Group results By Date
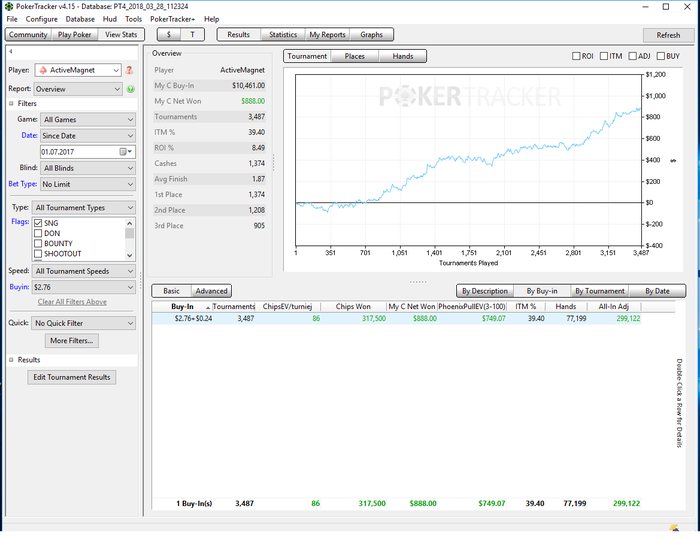The width and height of the screenshot is (700, 539). (657, 291)
